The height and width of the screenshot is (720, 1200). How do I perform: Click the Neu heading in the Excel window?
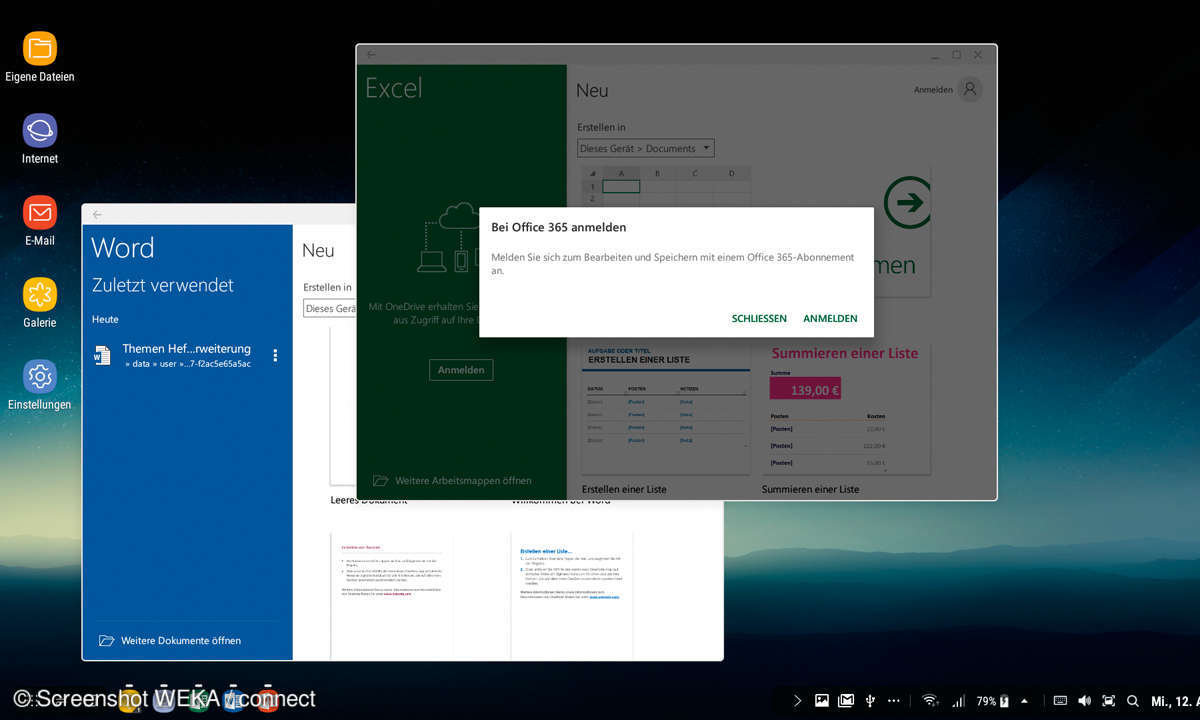pos(592,90)
